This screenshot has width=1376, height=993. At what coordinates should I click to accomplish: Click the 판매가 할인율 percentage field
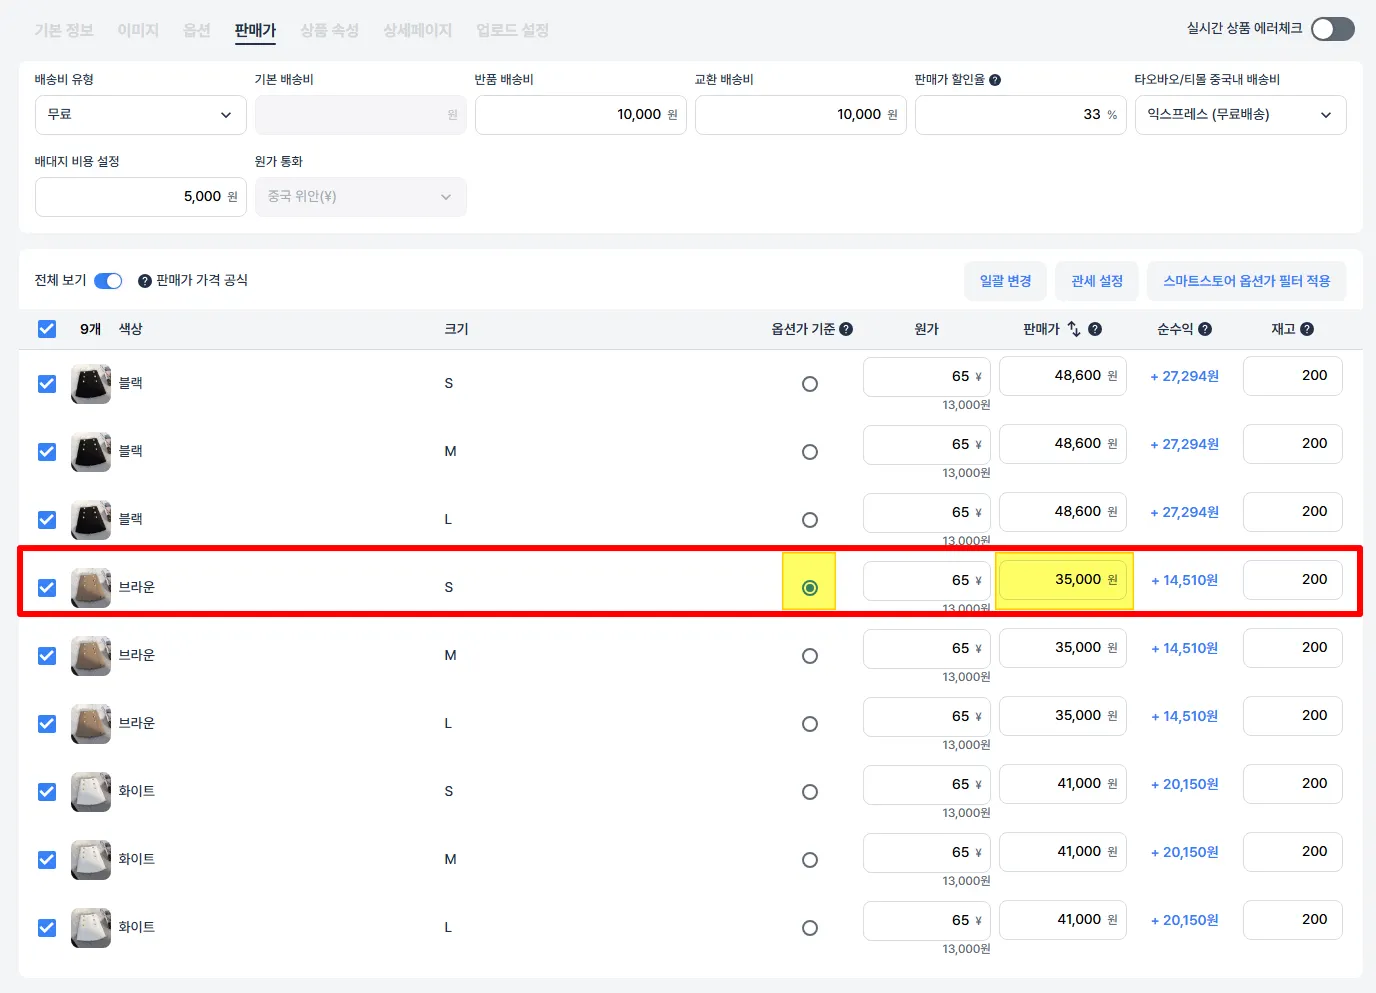click(1021, 115)
